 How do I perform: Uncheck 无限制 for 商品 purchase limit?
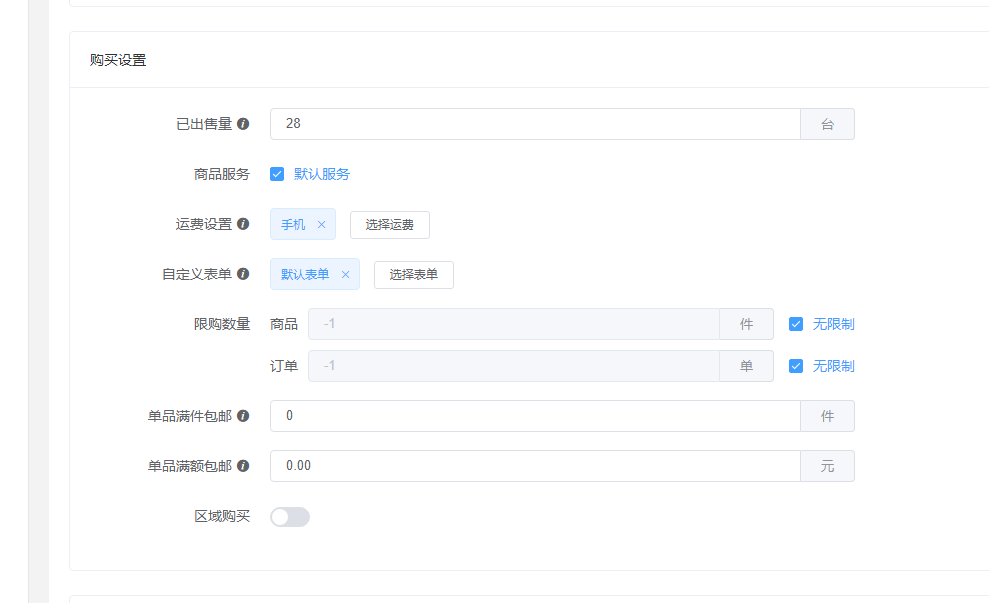click(796, 324)
